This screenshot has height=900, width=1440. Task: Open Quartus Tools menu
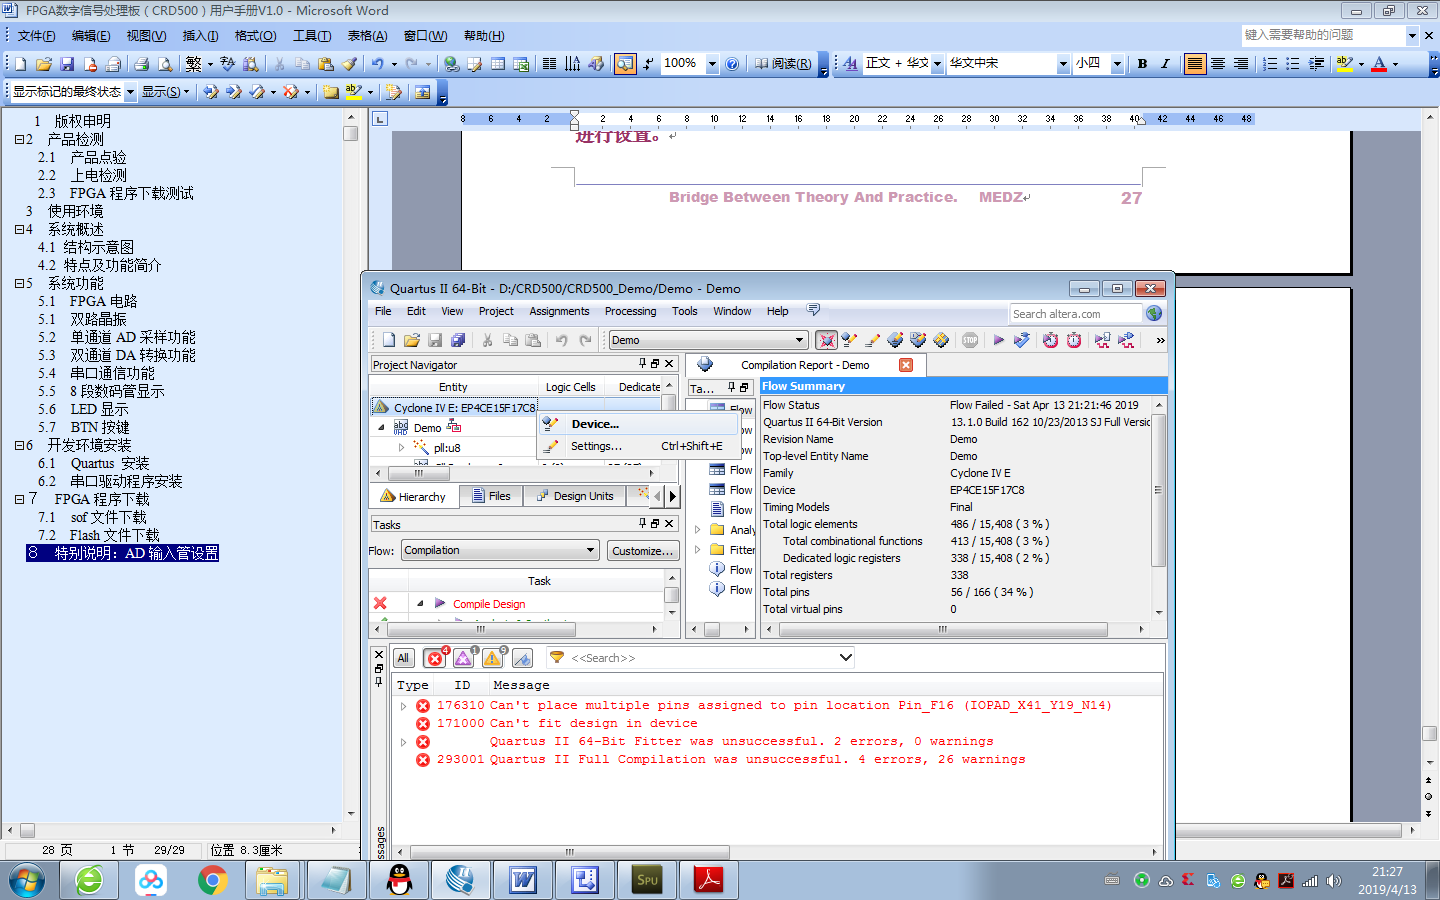click(x=685, y=311)
